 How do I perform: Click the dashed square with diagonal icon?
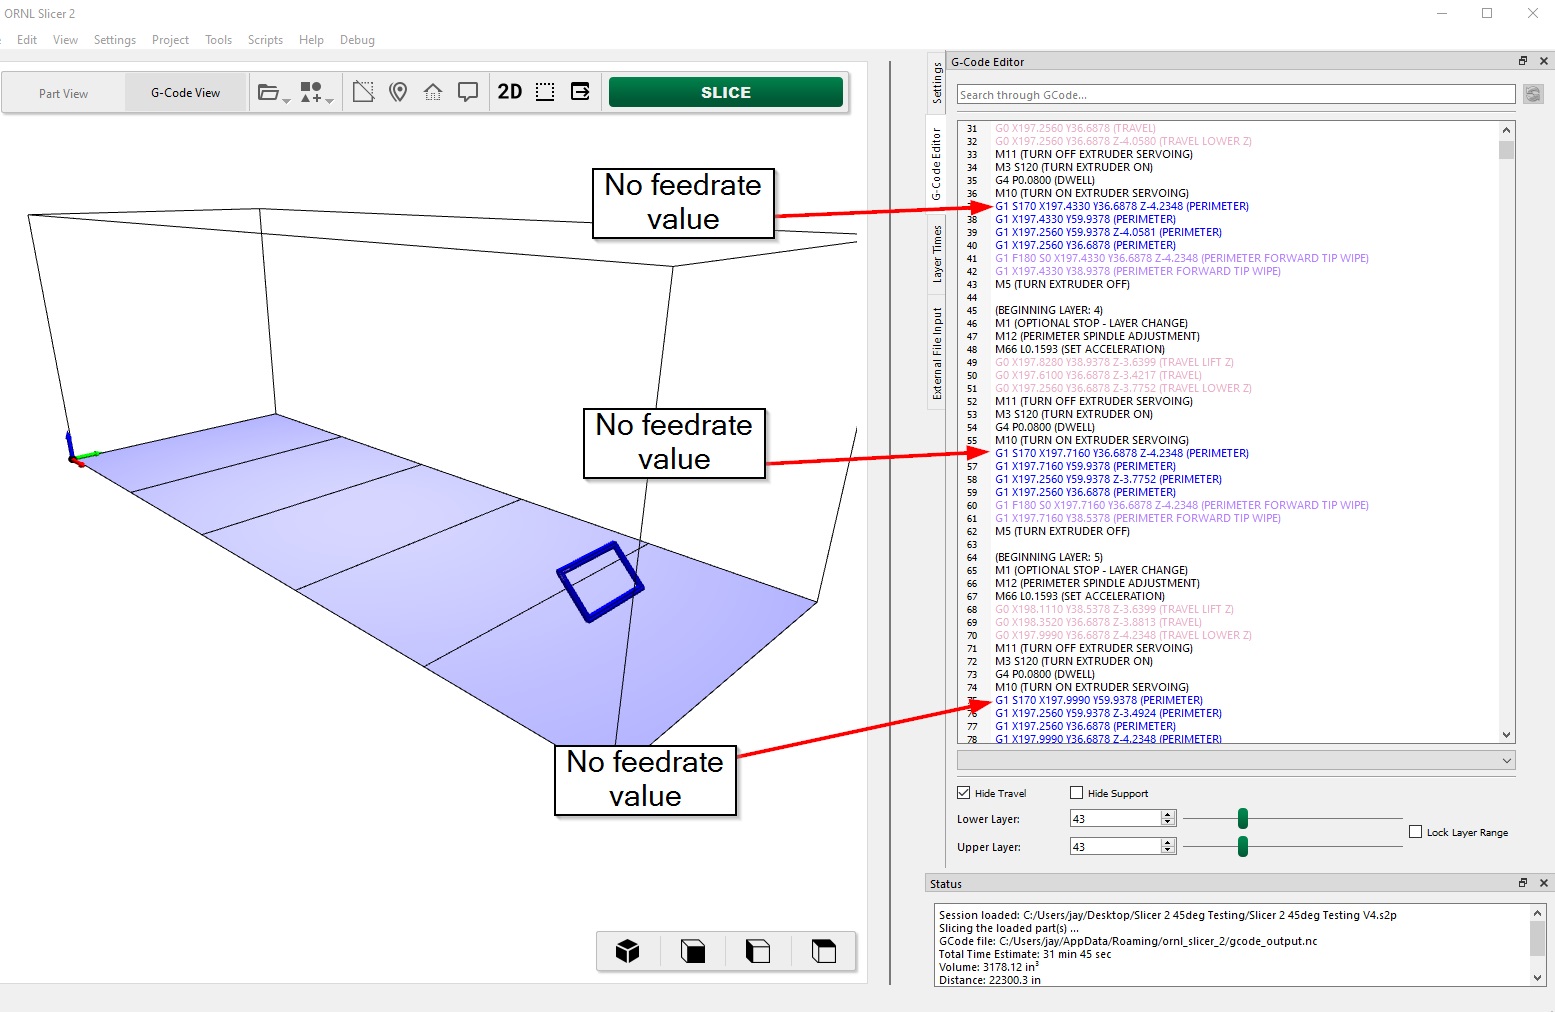pos(364,92)
